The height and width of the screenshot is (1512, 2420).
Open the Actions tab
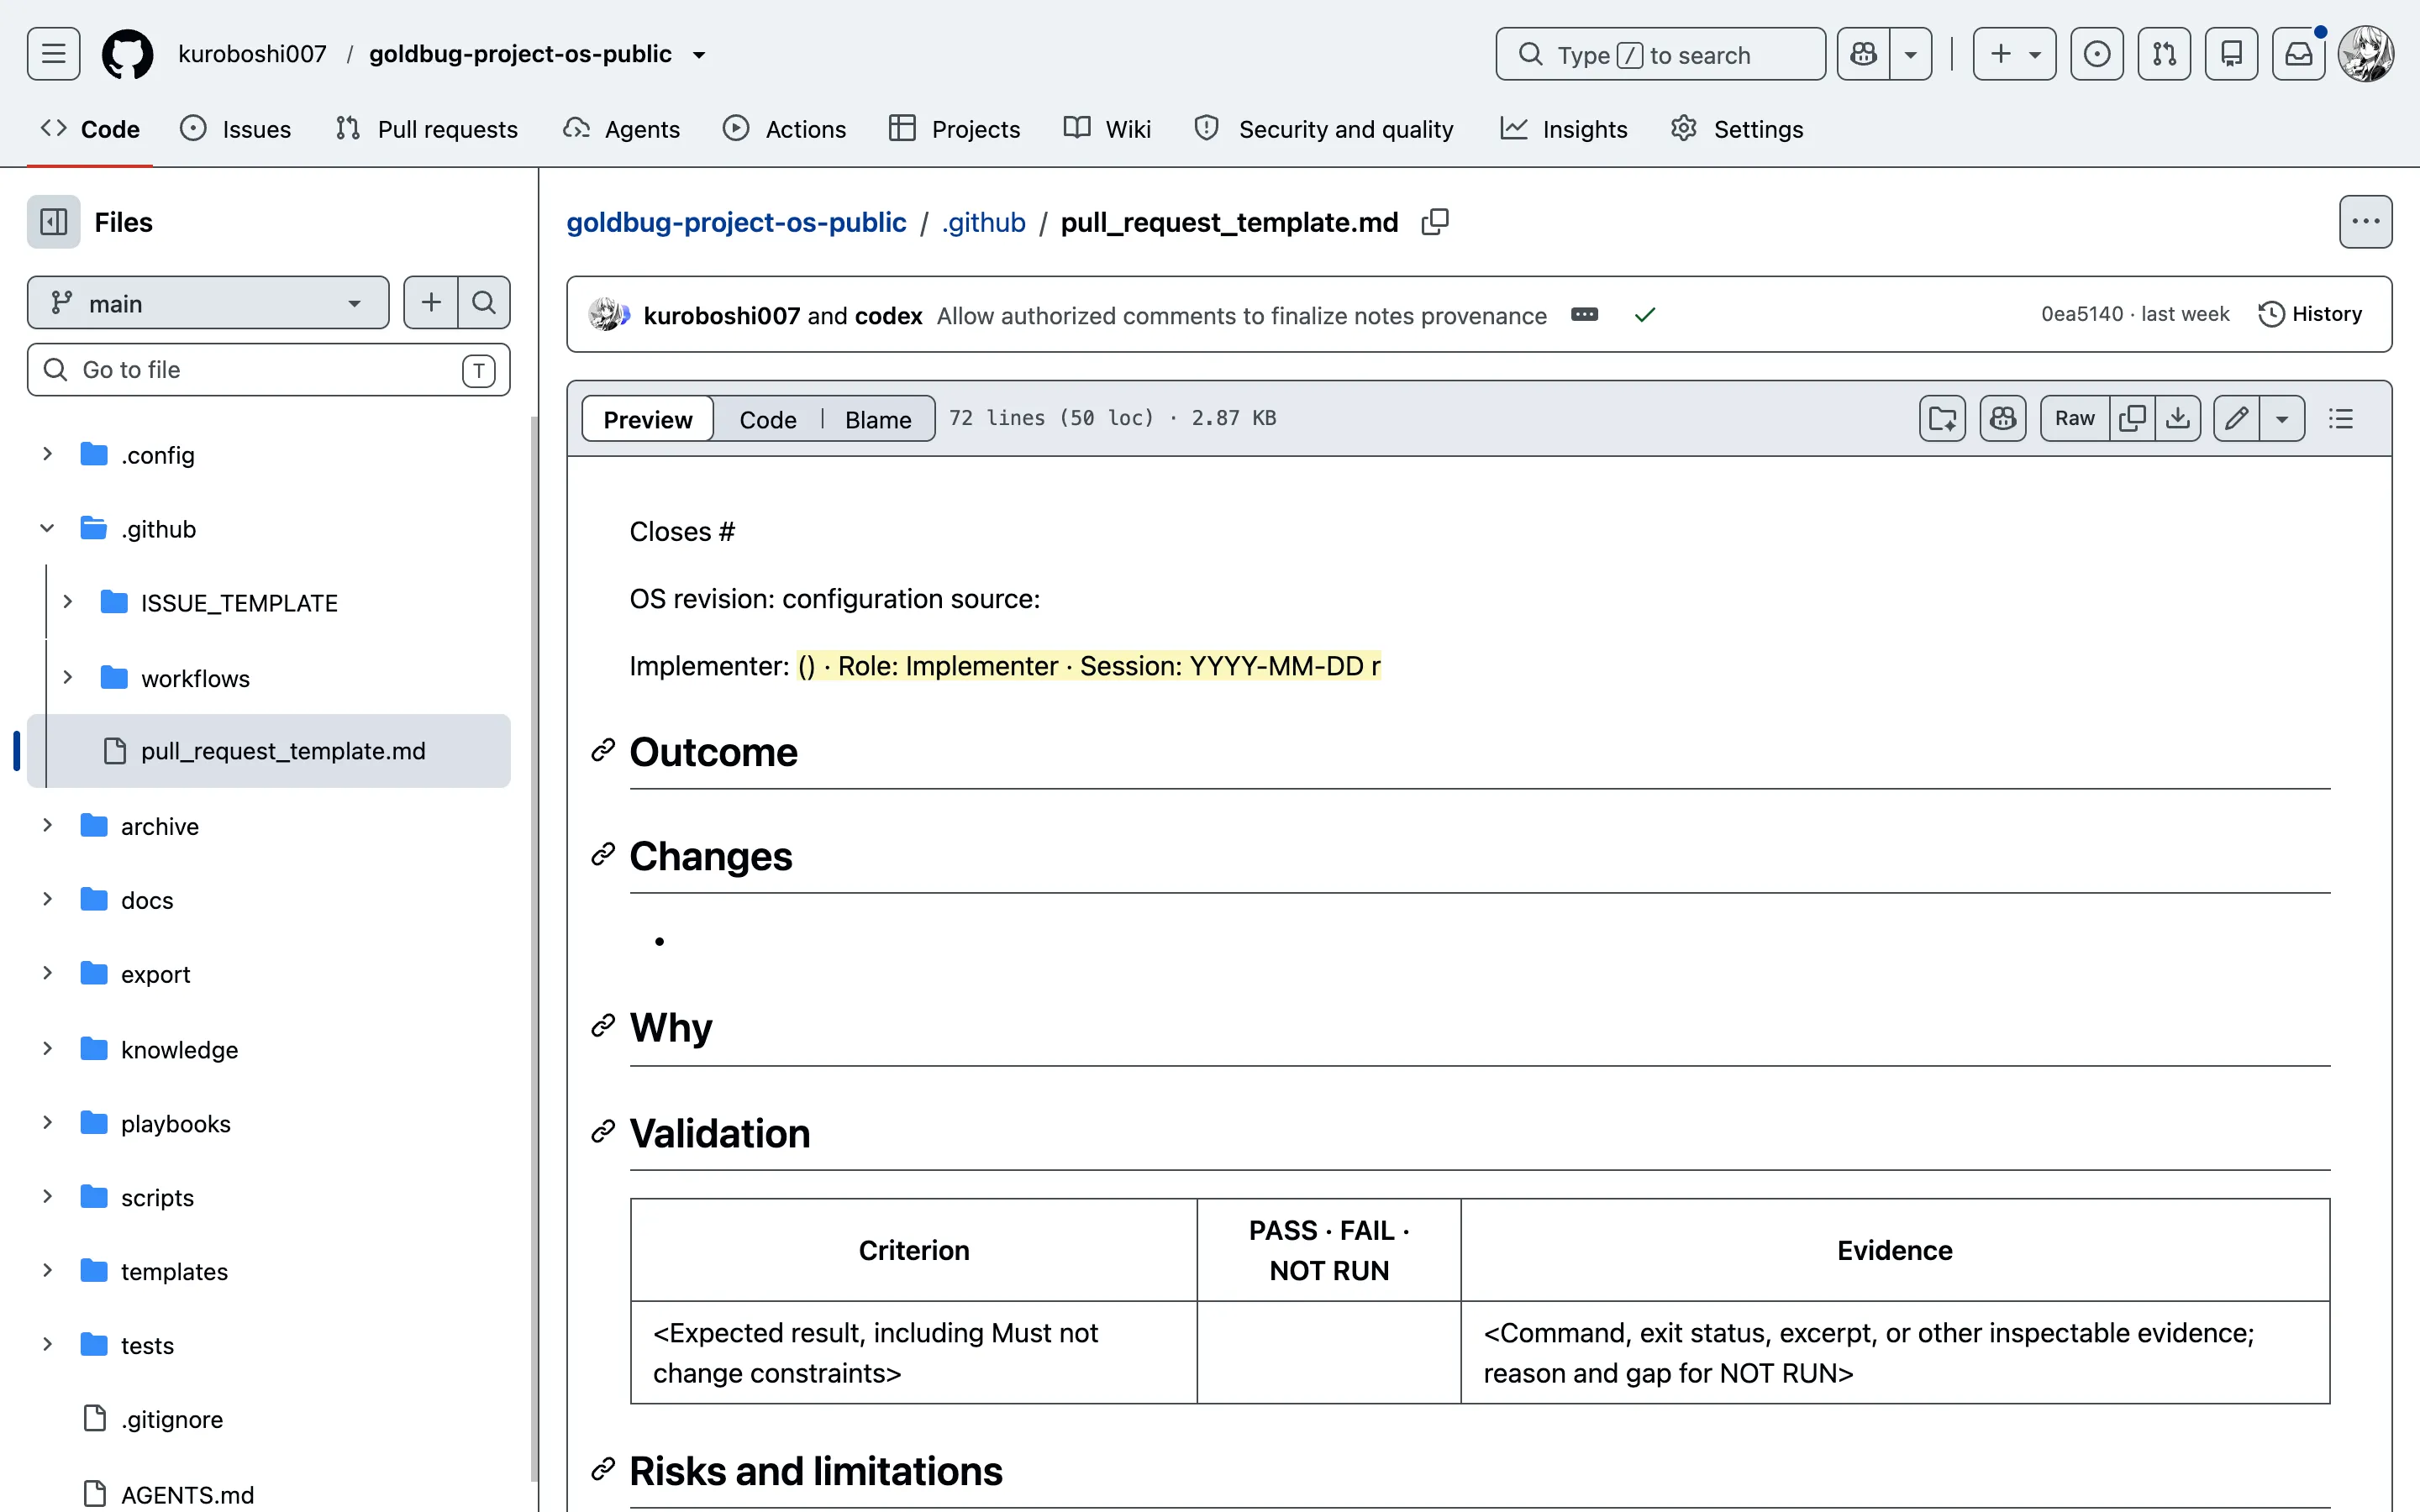tap(785, 129)
